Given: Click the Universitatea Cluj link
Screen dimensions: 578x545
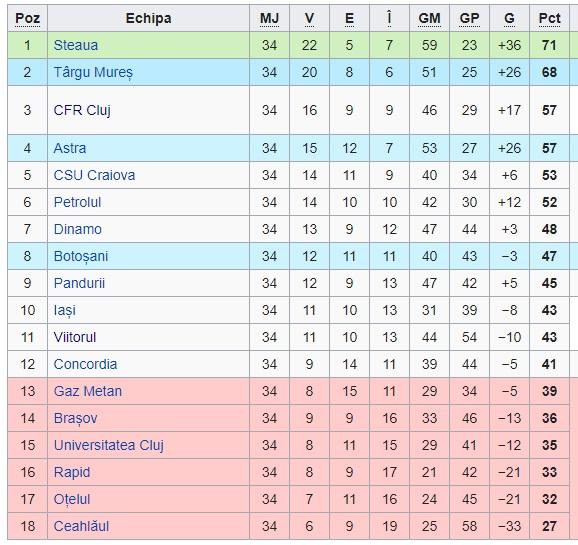Looking at the screenshot, I should tap(108, 445).
